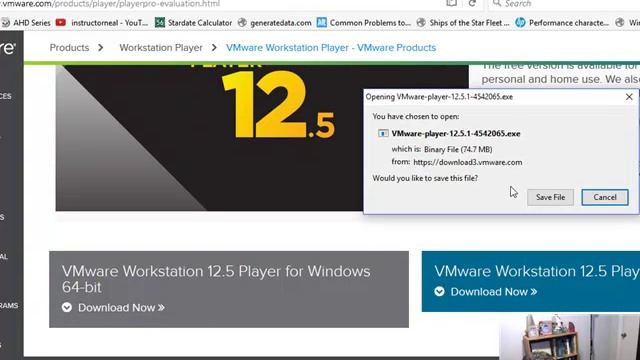This screenshot has width=640, height=360.
Task: Click VMware Workstation 12.5 Player for Windows heading
Action: (216, 279)
